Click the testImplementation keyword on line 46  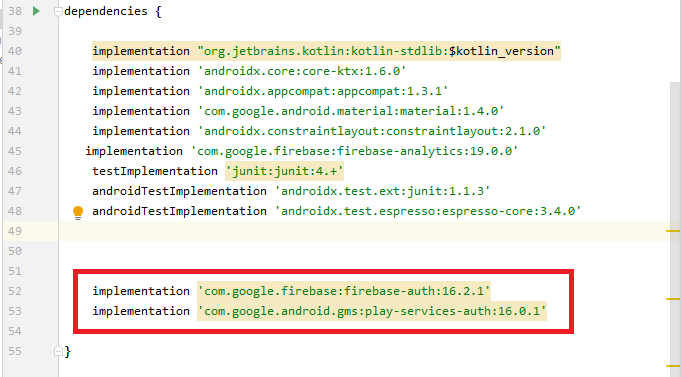(155, 171)
